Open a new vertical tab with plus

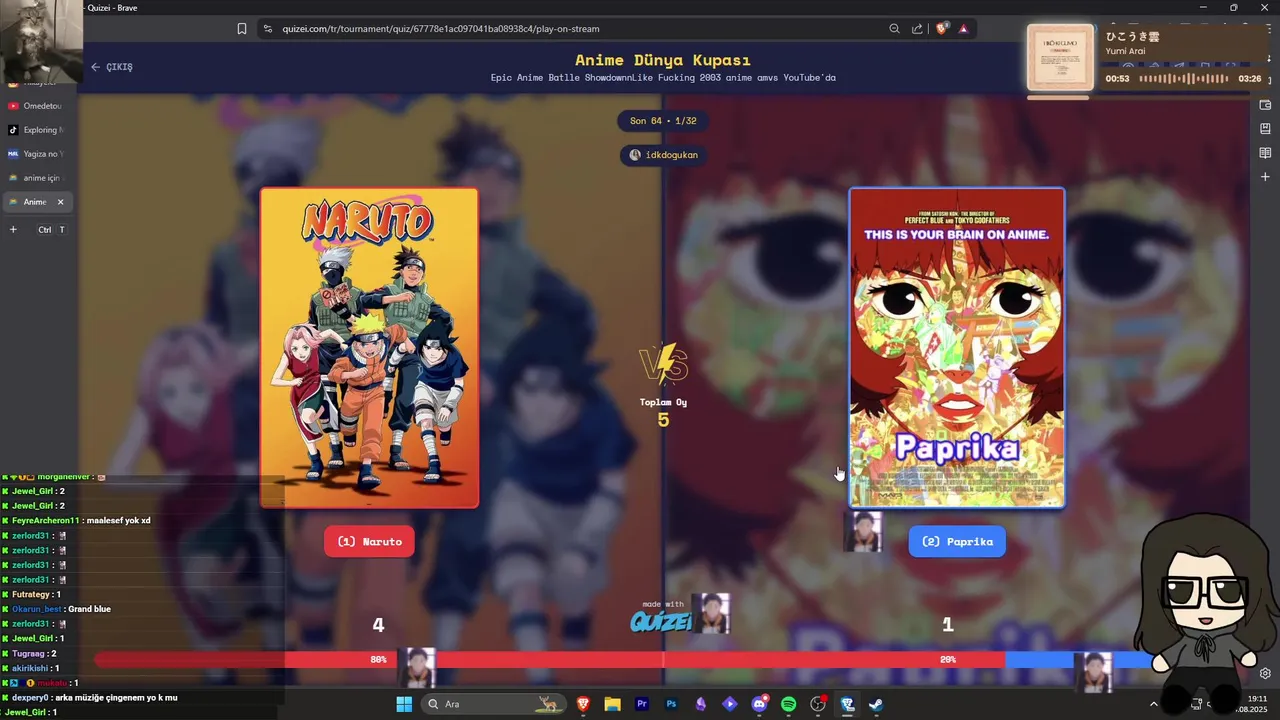click(13, 230)
